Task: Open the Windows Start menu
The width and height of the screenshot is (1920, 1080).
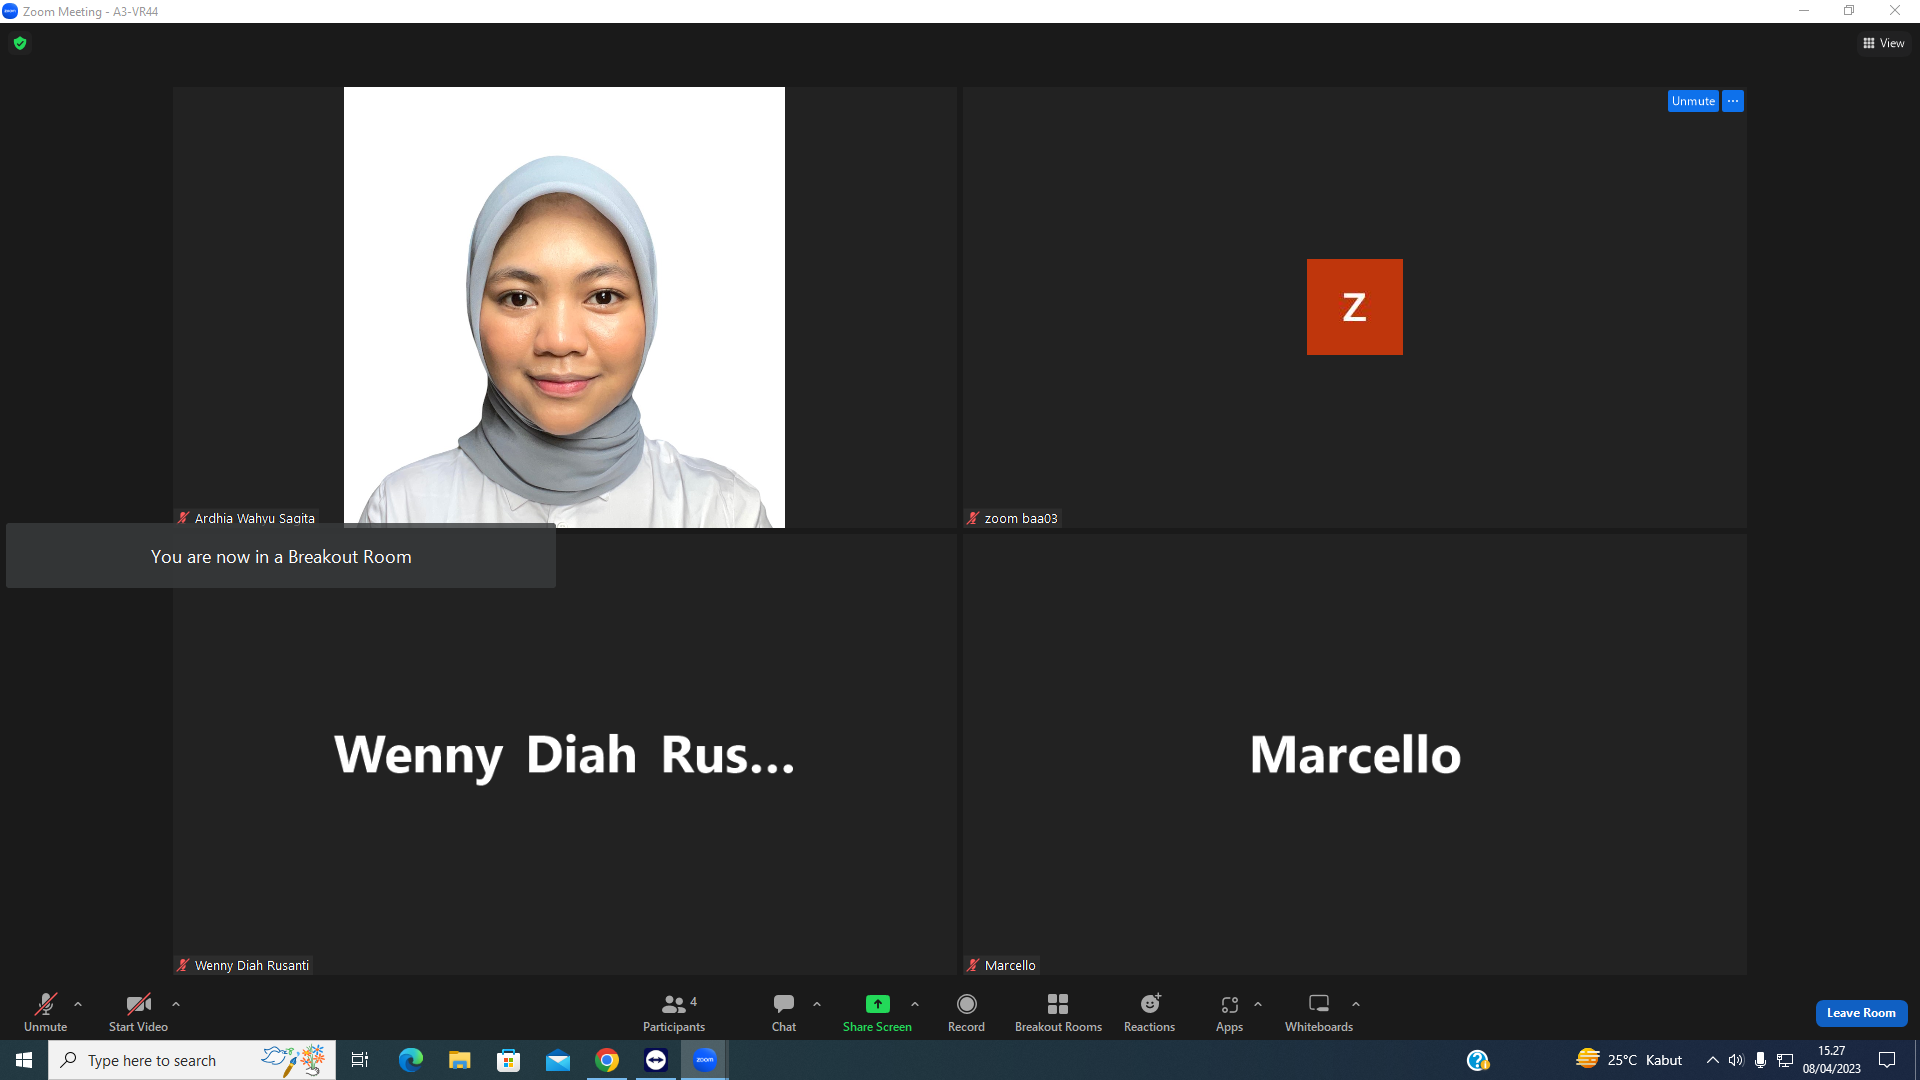Action: click(x=24, y=1060)
